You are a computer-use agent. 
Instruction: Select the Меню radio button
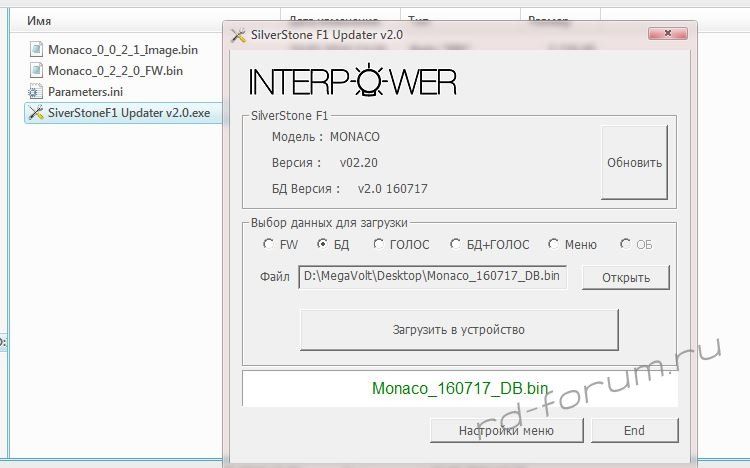pyautogui.click(x=553, y=244)
